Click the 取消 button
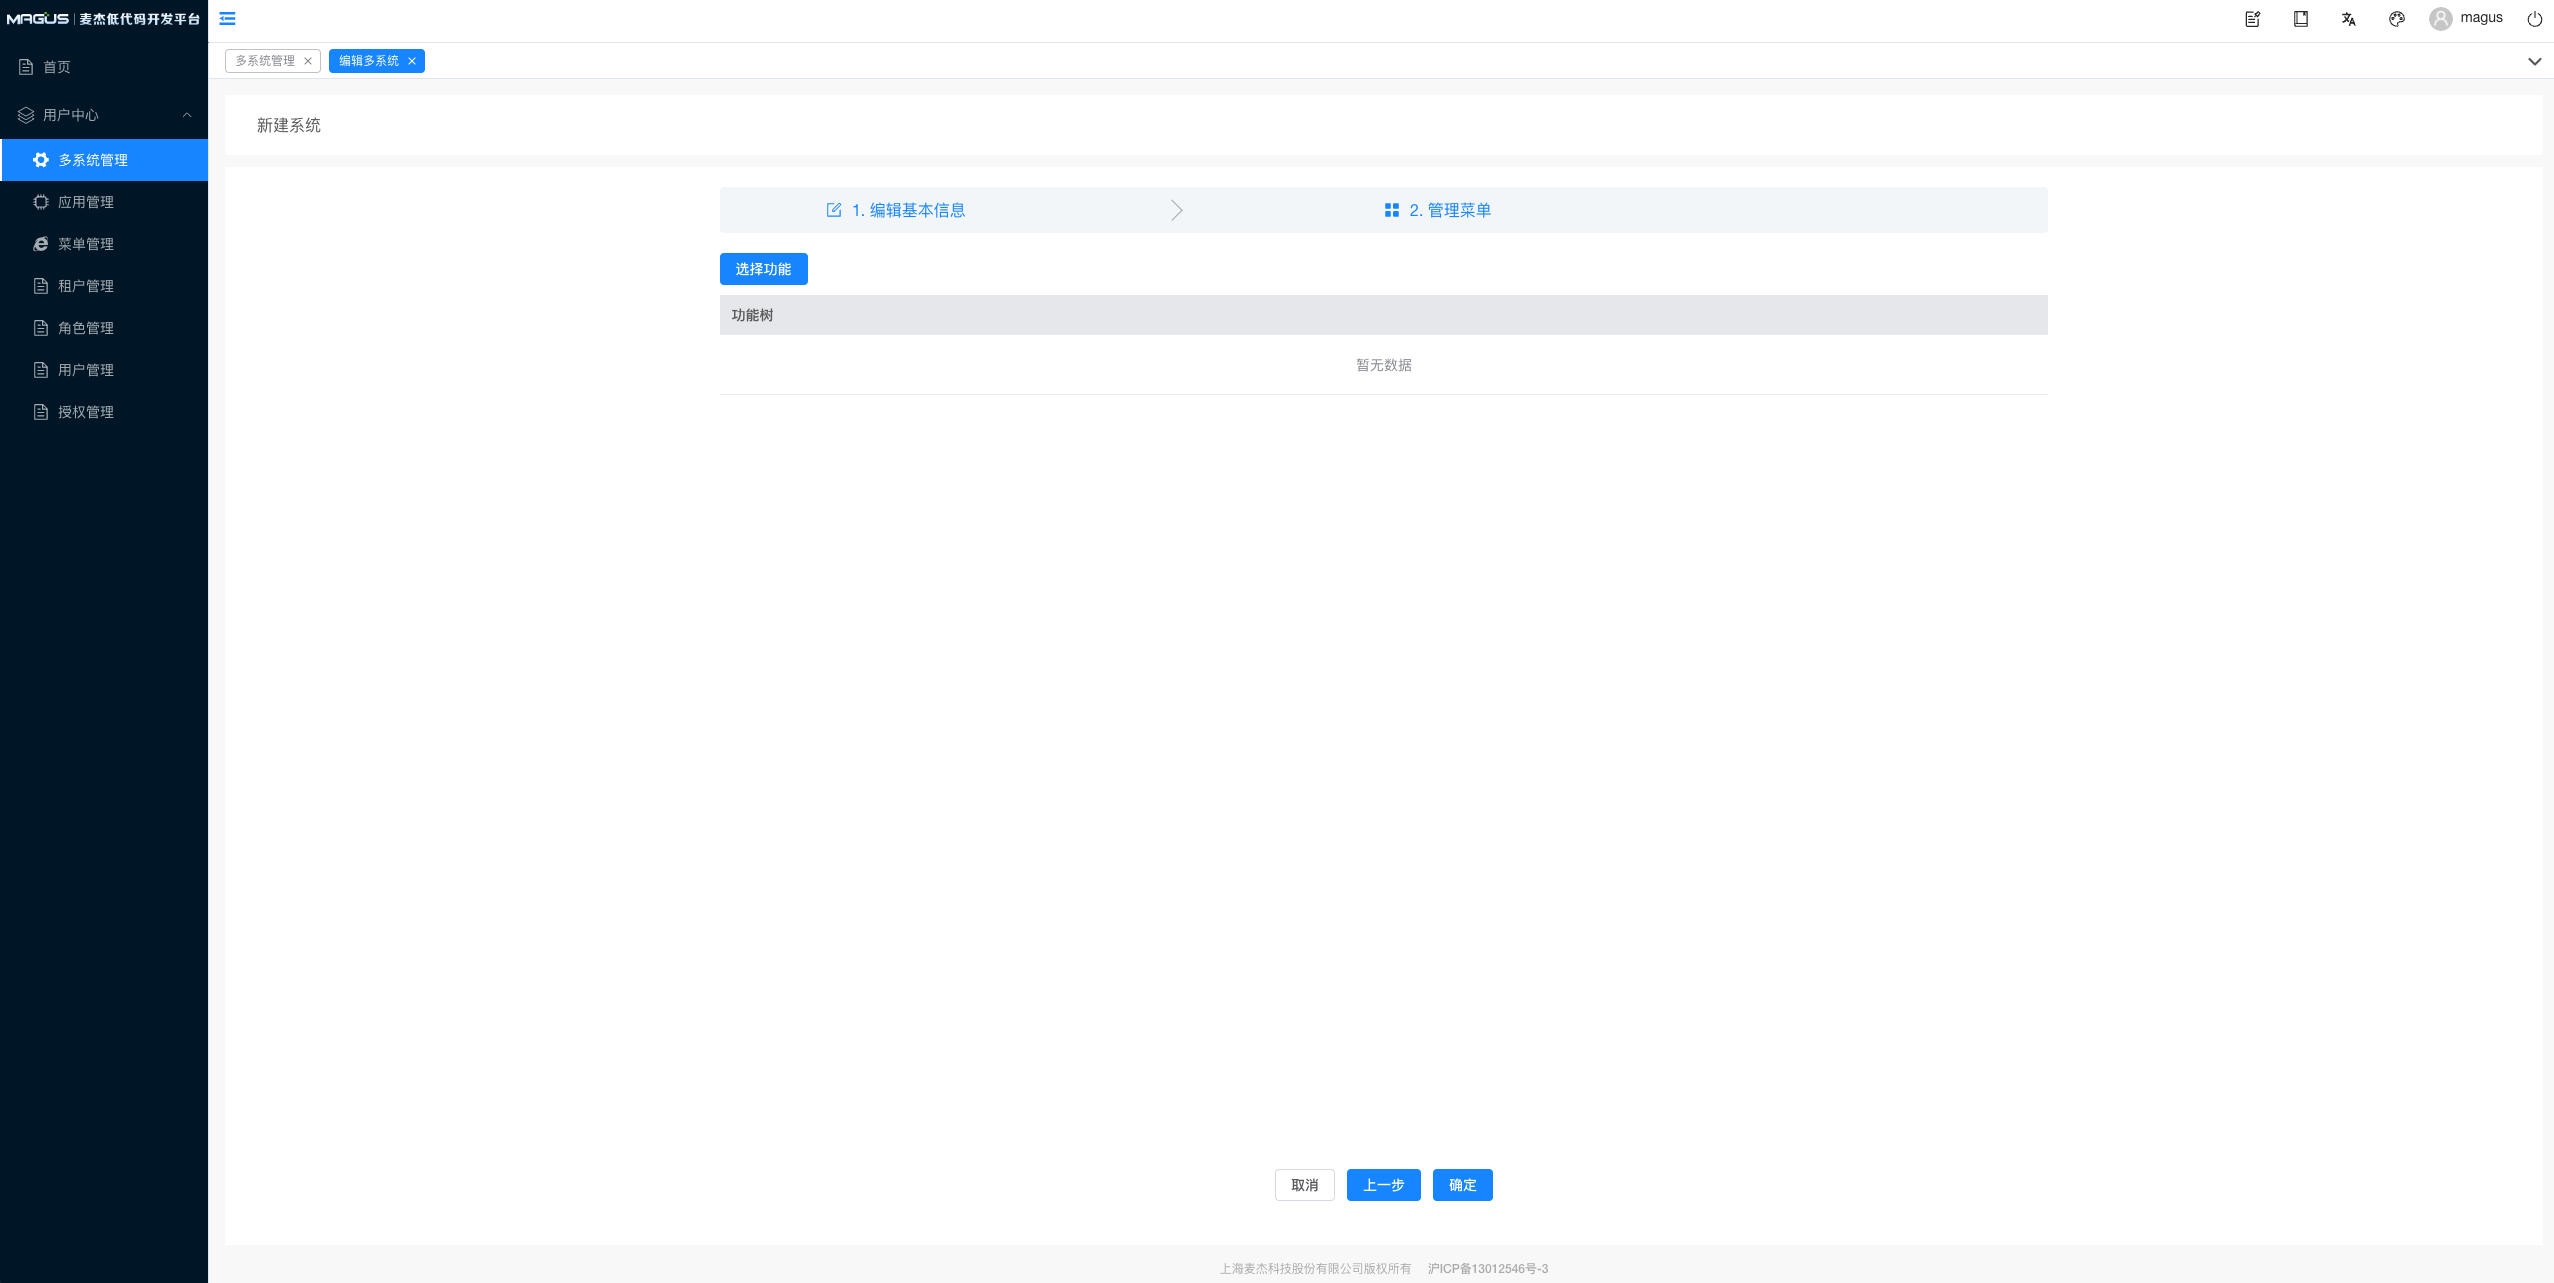Screen dimensions: 2554x1283 1304,1185
